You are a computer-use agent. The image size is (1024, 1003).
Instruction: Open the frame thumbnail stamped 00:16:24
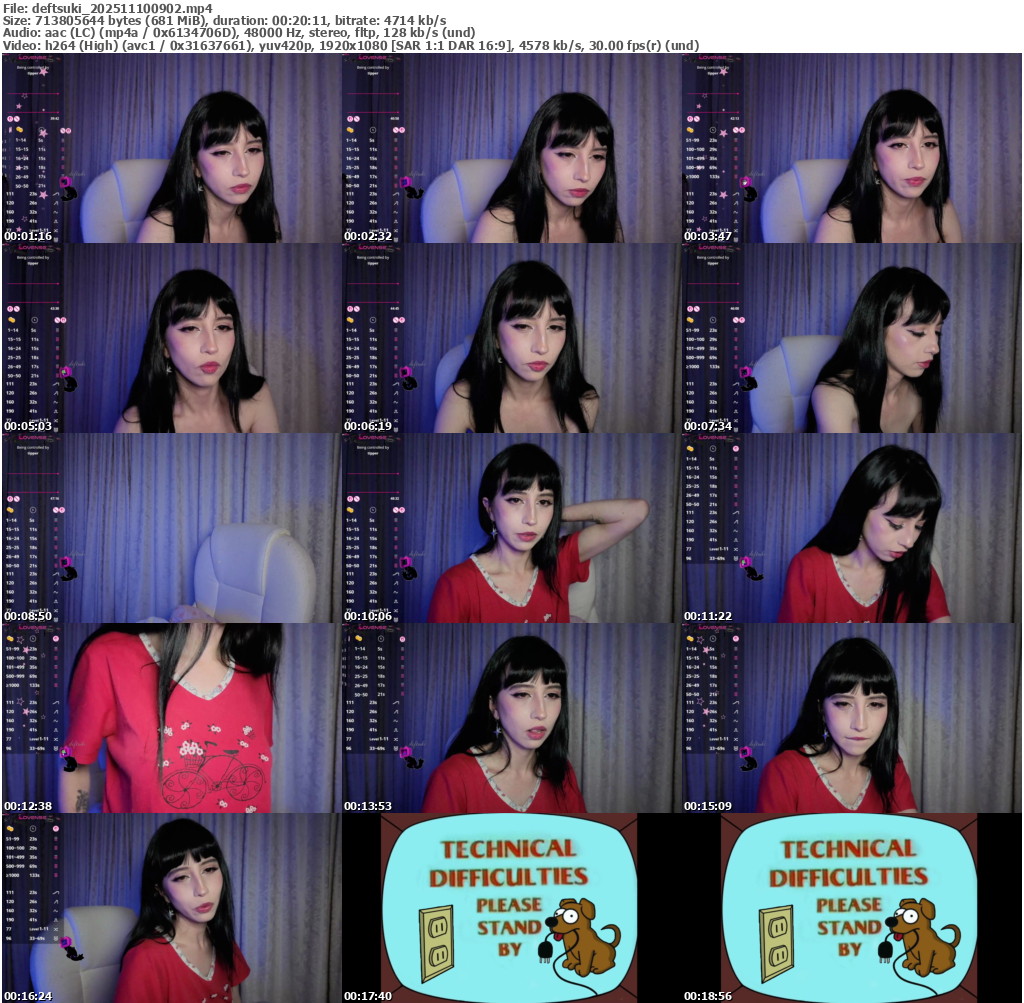[171, 908]
